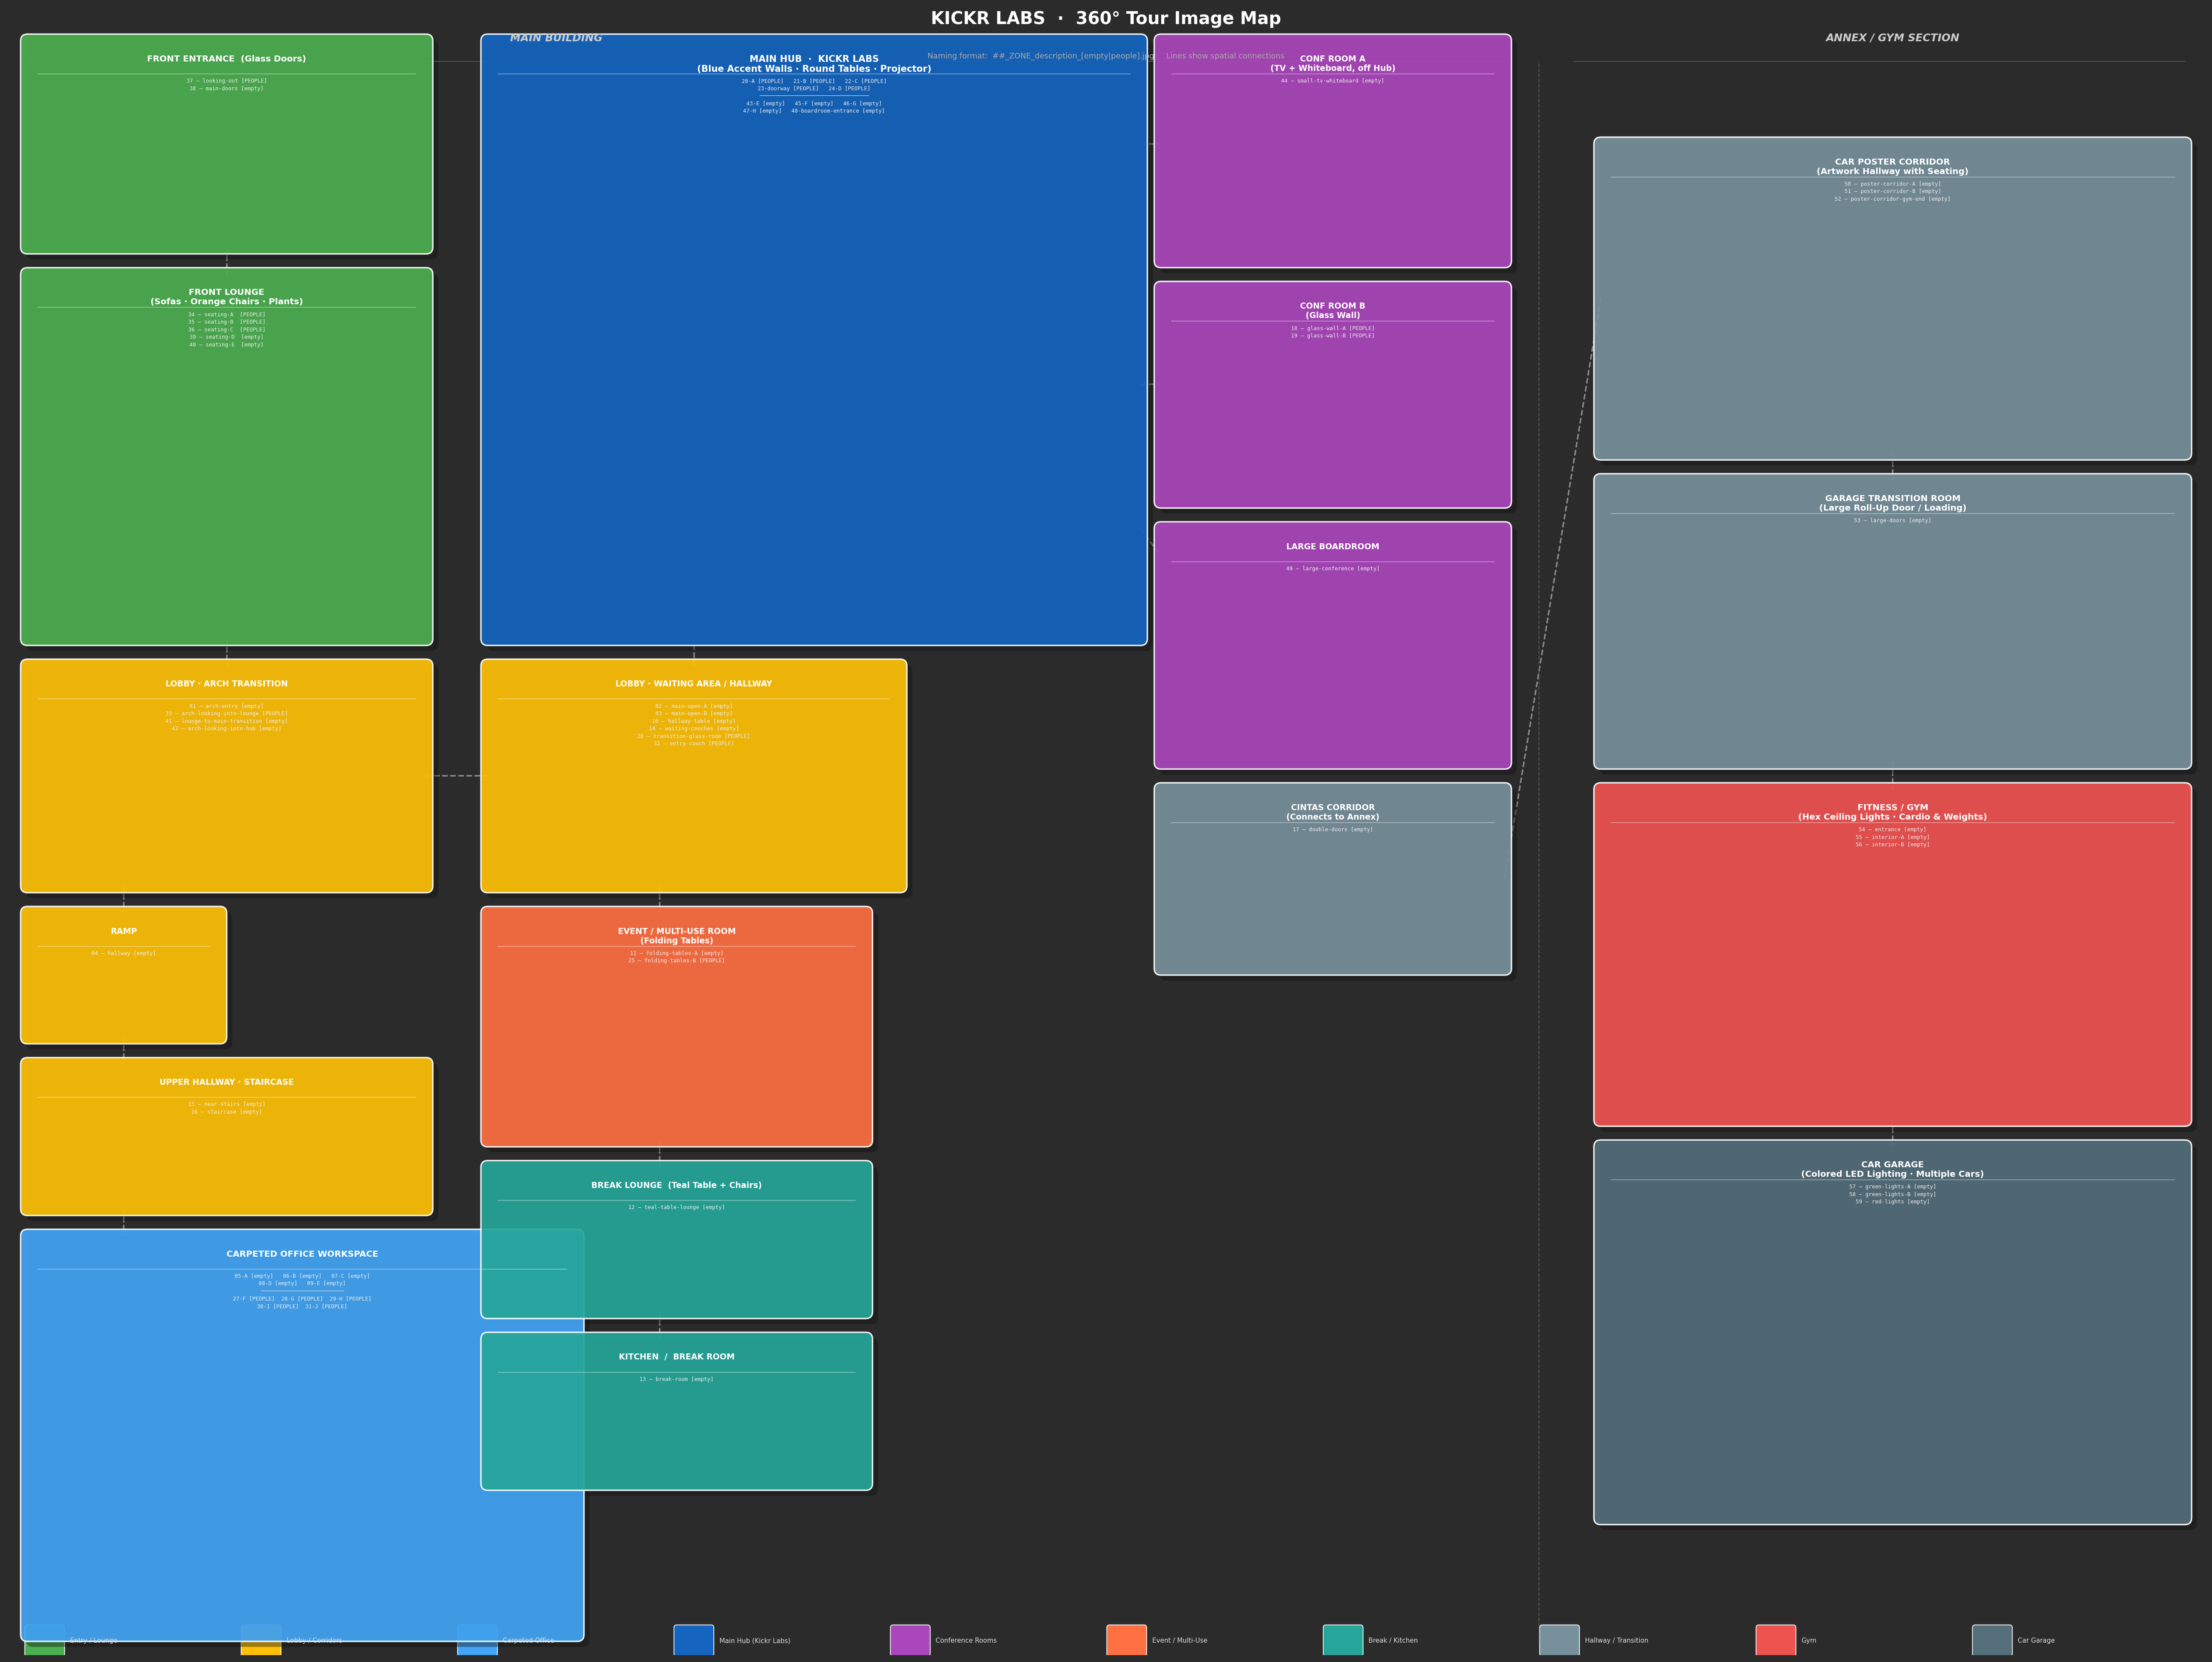Select the RAMP zone title

click(x=124, y=931)
